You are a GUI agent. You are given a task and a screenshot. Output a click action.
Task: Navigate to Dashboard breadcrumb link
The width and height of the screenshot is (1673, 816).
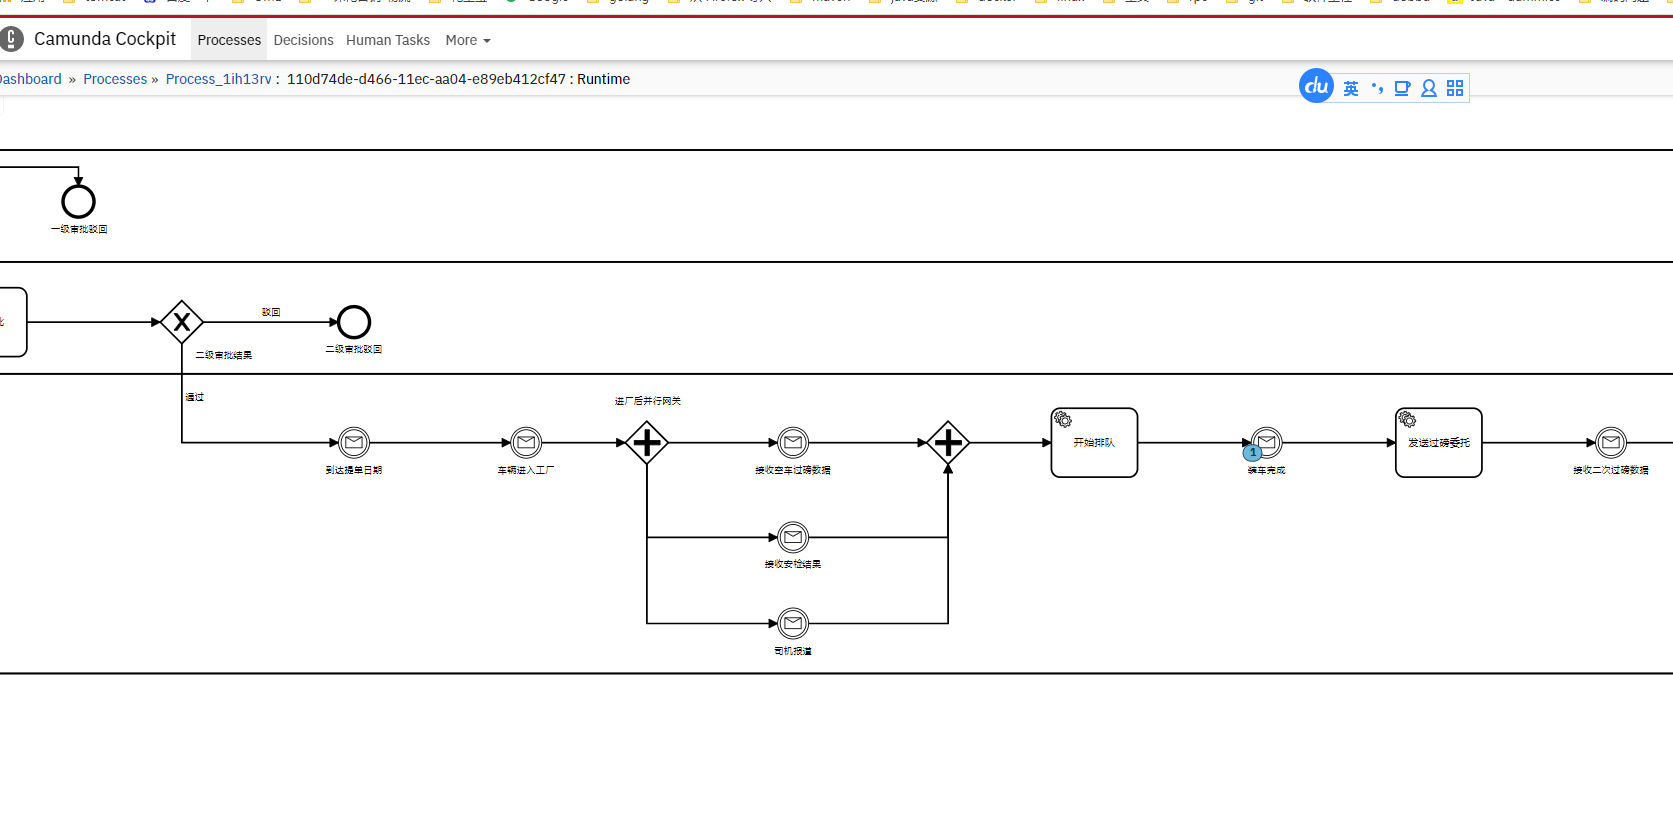[30, 79]
